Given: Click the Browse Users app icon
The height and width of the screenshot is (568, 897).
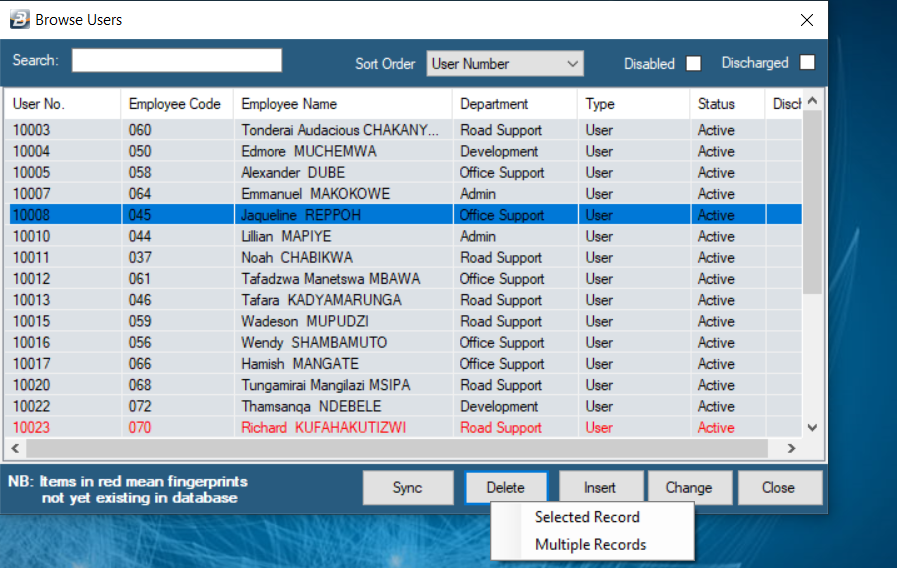Looking at the screenshot, I should [19, 19].
